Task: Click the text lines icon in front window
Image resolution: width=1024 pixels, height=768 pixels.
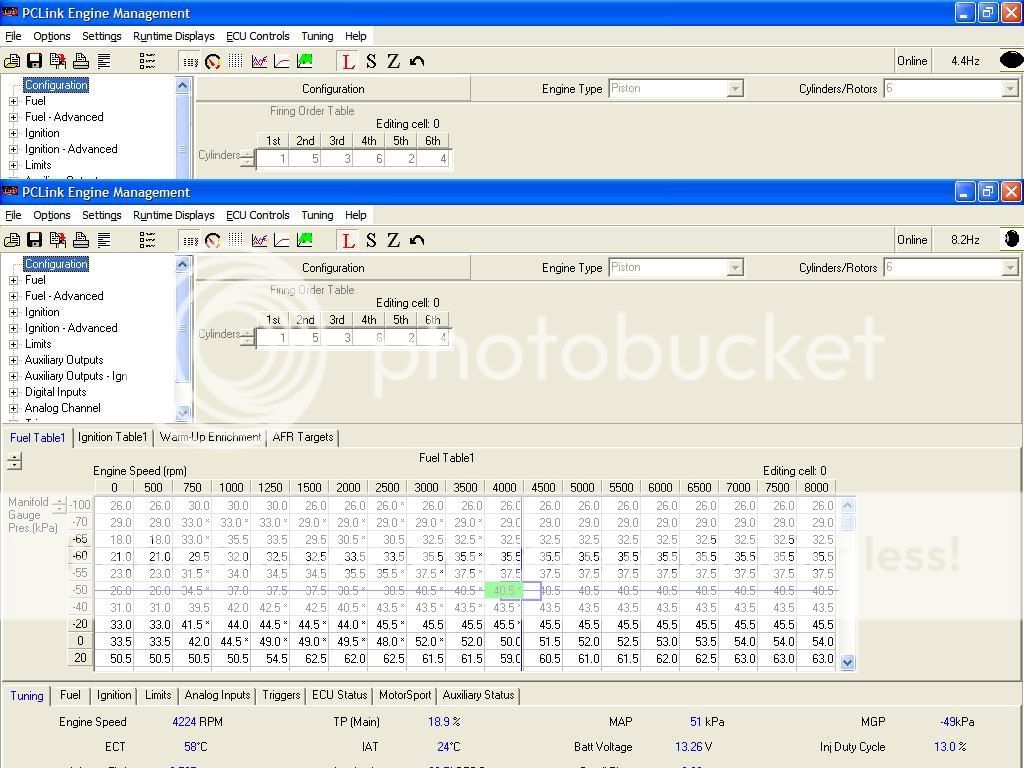Action: [104, 240]
